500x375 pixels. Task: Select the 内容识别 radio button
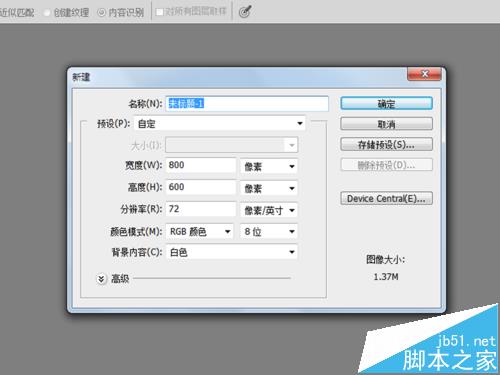pos(101,13)
